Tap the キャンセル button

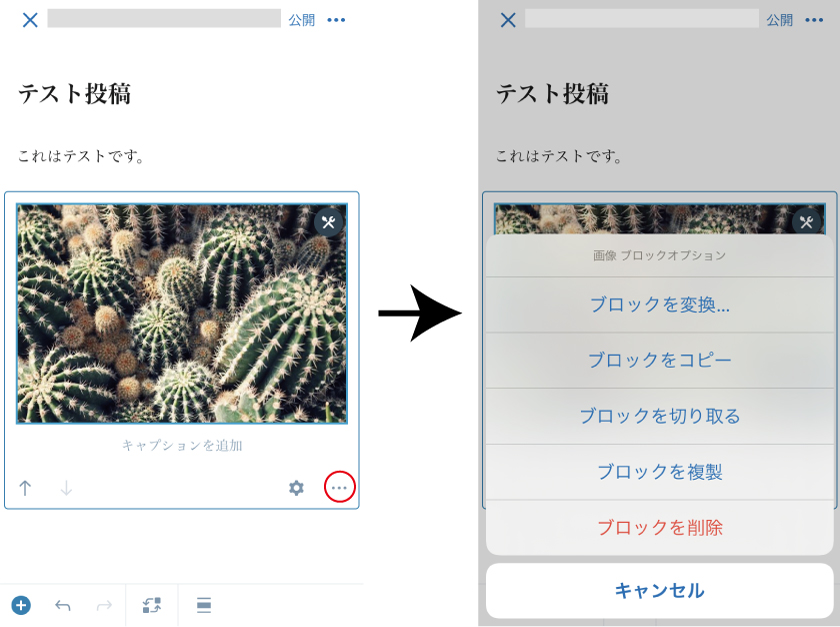point(659,591)
